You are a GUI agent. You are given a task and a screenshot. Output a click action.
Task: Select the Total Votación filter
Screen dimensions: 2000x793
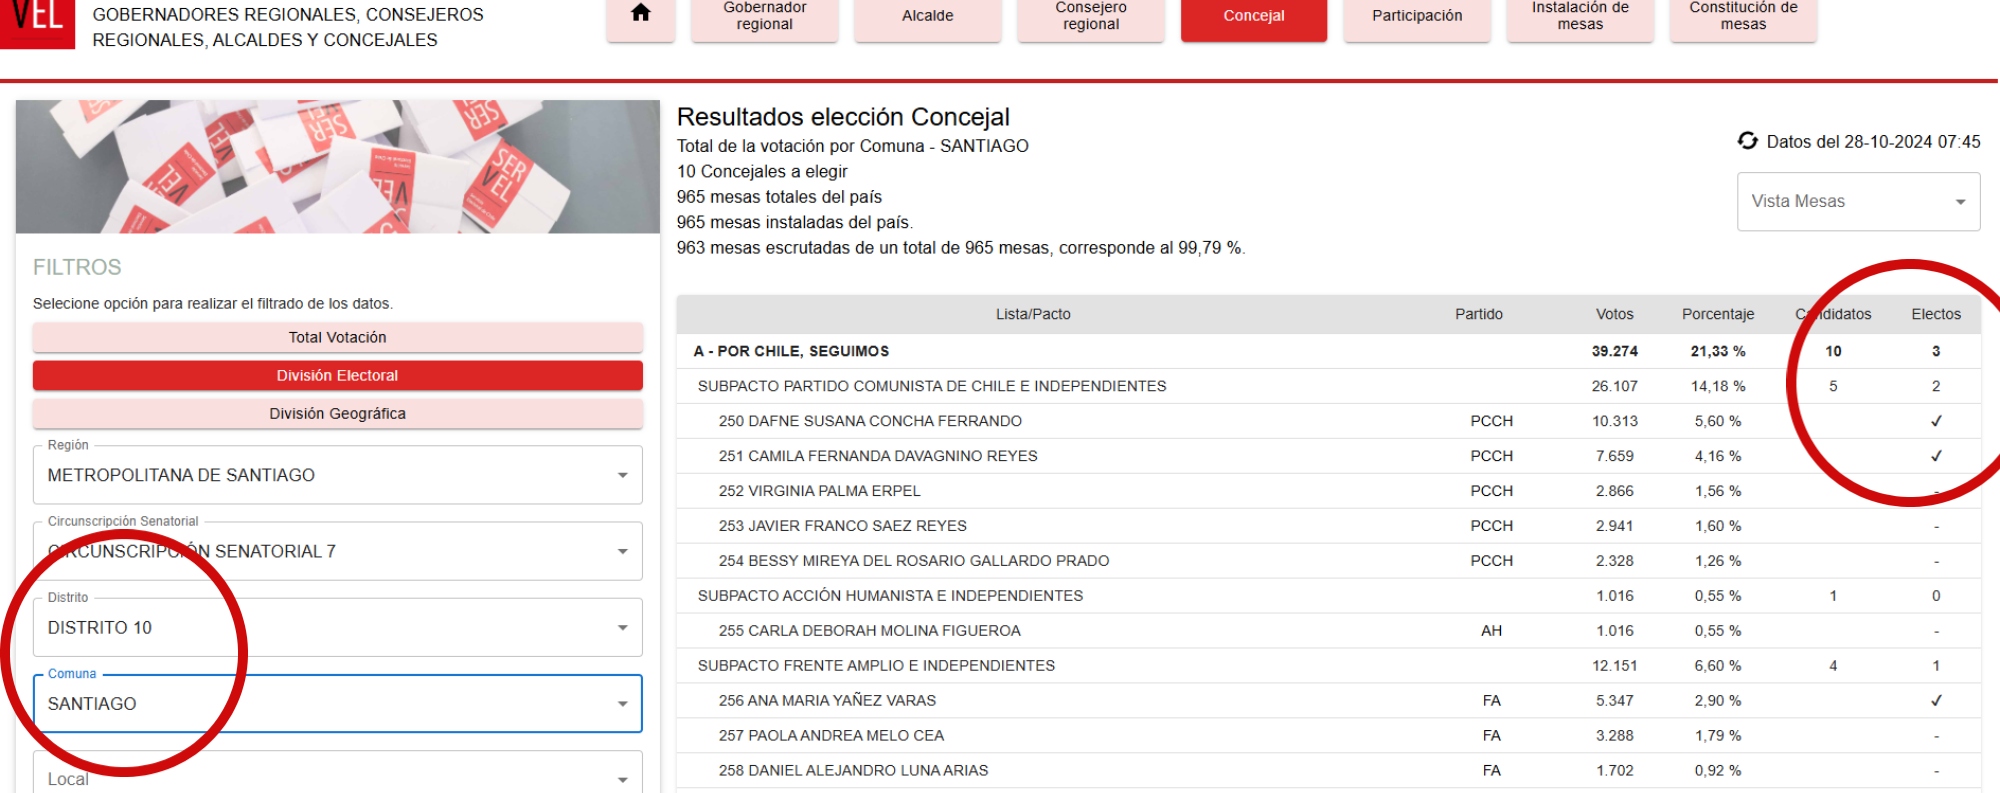pos(337,338)
